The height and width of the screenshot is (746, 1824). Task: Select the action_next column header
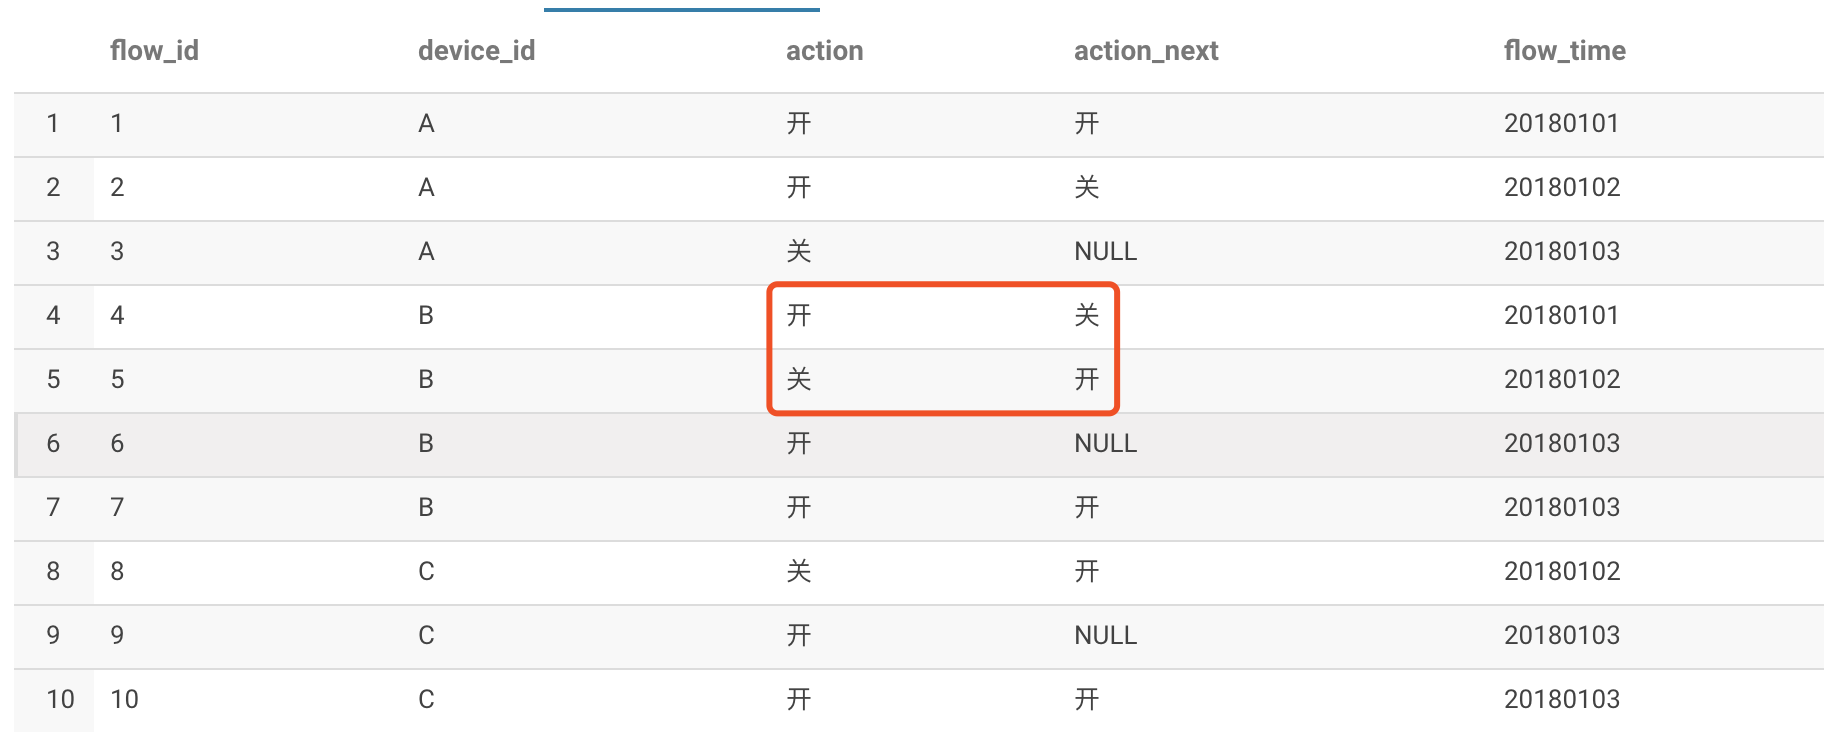point(1146,51)
